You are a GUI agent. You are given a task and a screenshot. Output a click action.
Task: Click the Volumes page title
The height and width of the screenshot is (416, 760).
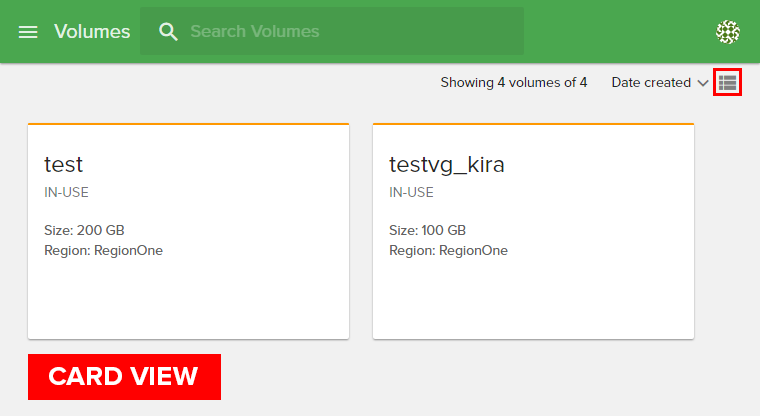coord(92,32)
